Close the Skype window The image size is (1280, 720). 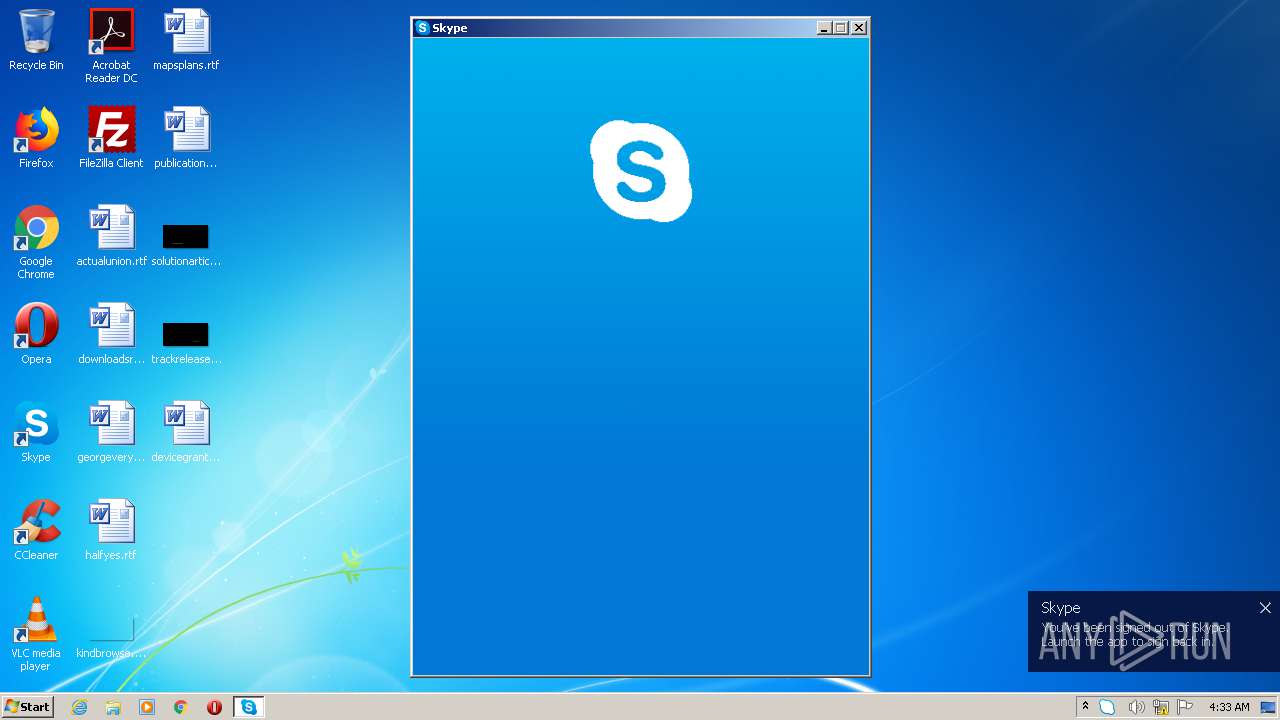click(859, 28)
